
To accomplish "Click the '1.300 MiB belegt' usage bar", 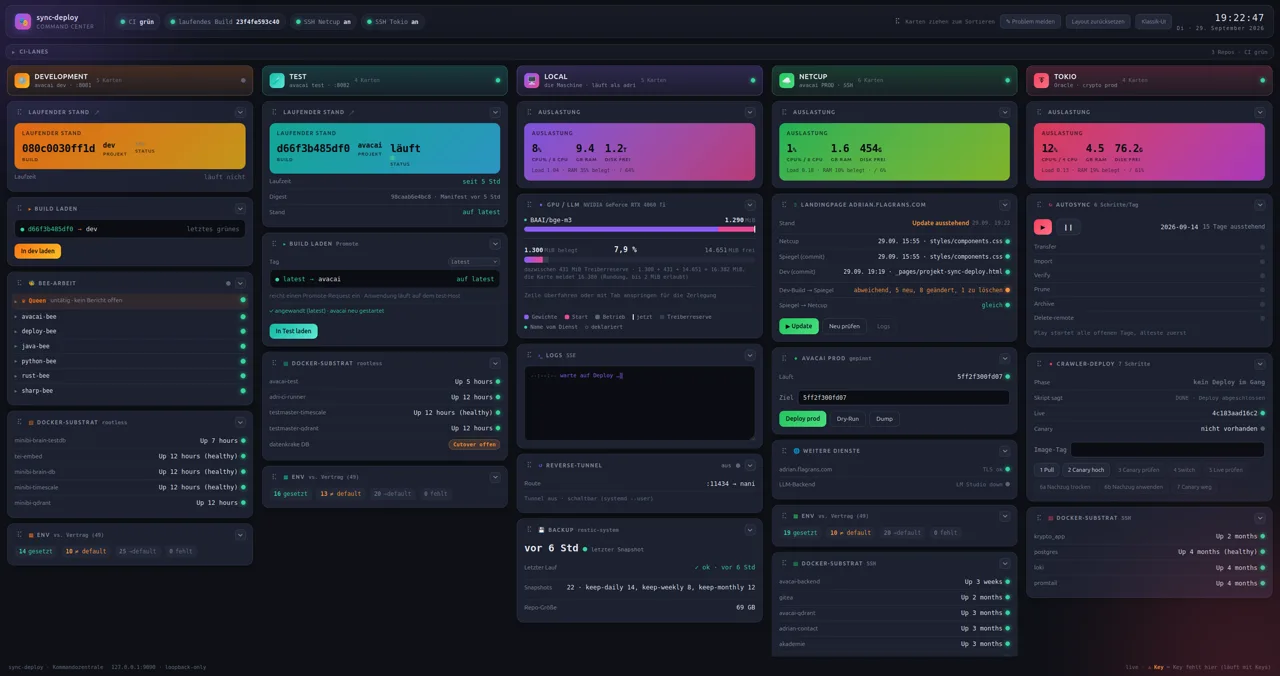I will 640,259.
